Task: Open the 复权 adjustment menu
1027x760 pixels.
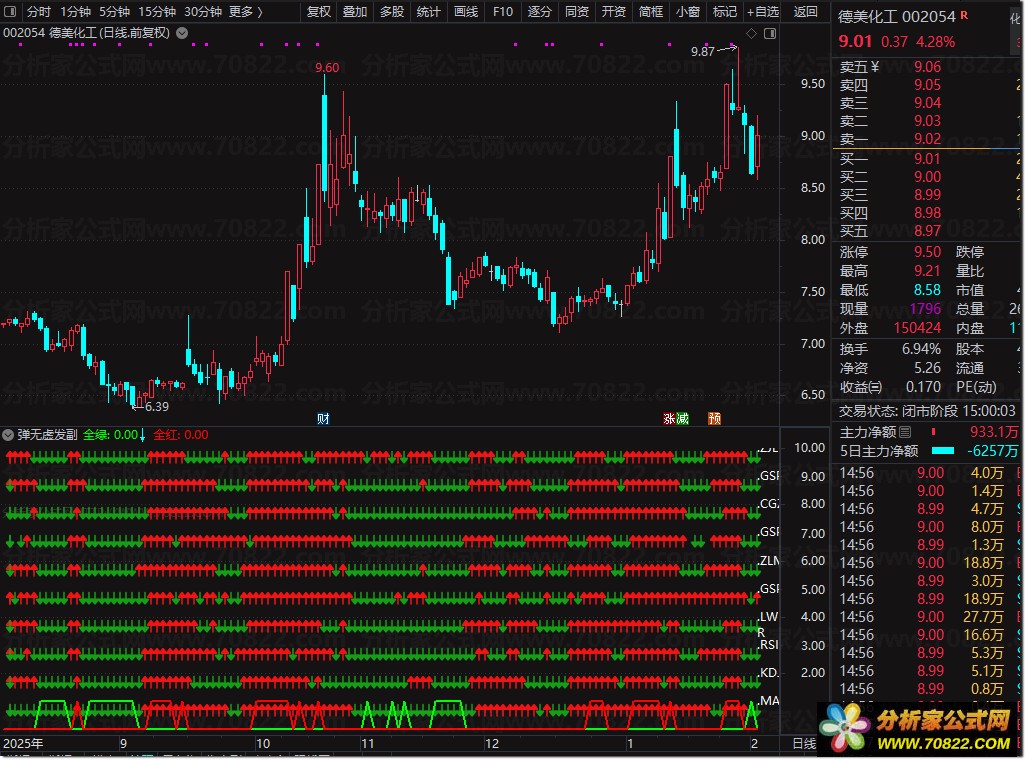Action: [x=319, y=11]
